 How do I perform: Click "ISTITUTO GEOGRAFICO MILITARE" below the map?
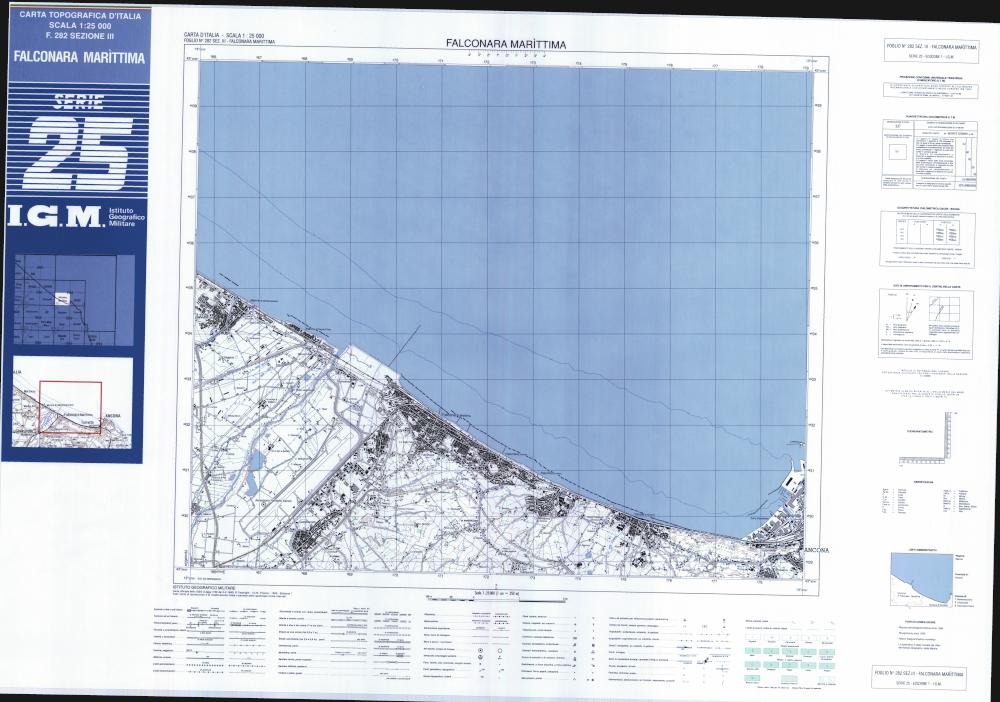(204, 586)
